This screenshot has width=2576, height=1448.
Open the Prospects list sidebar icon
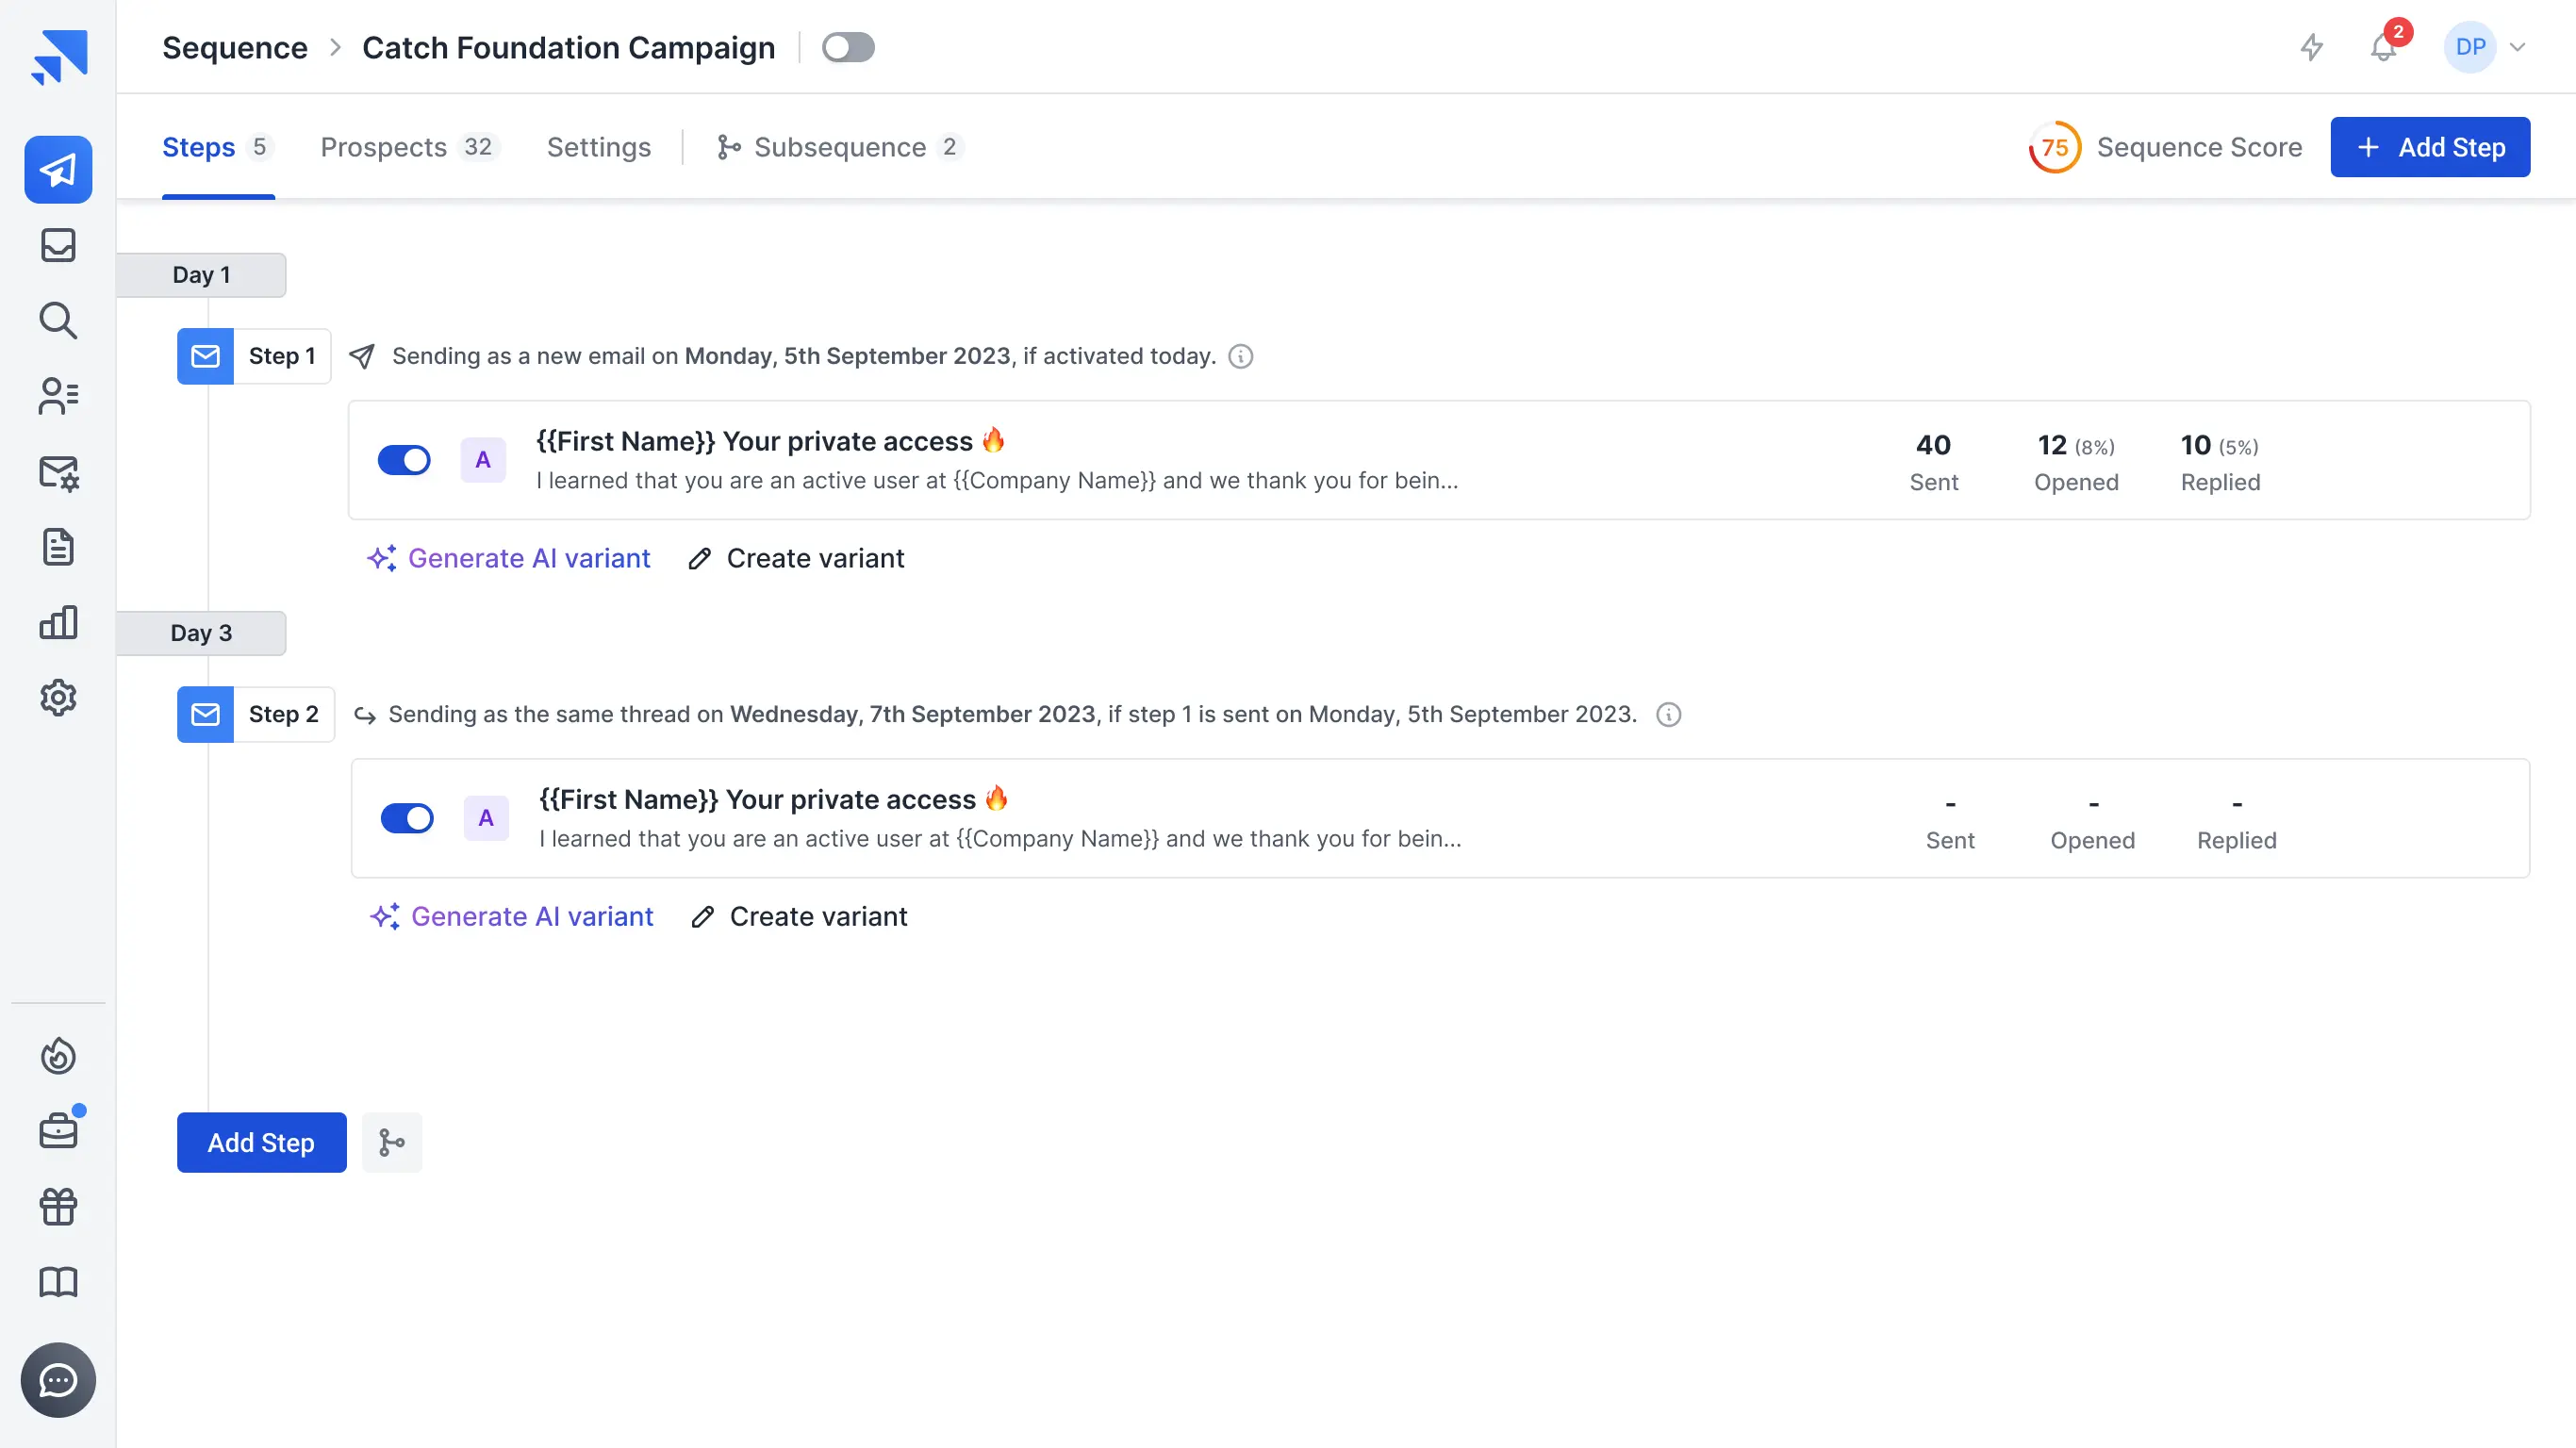point(58,396)
